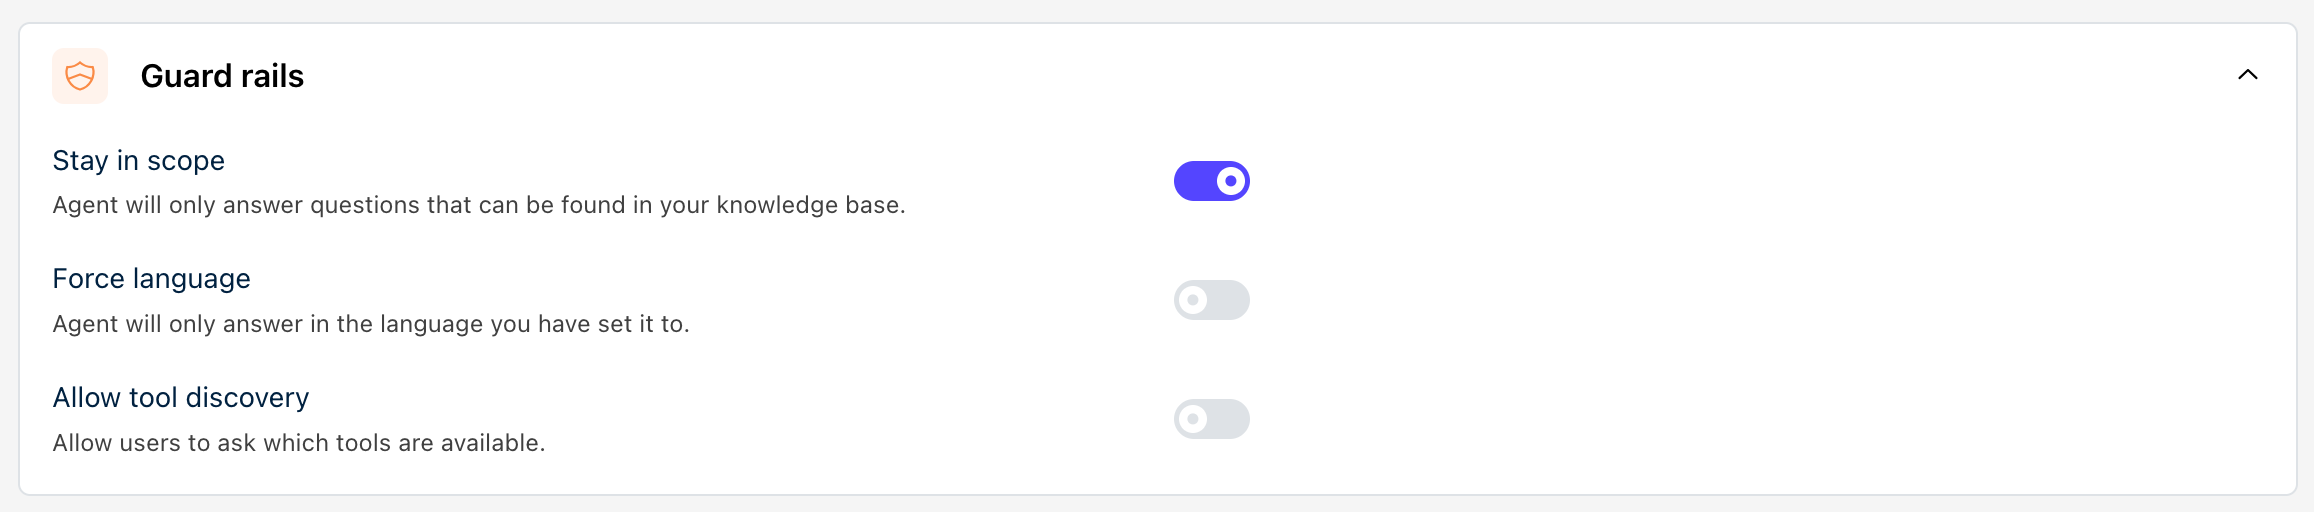Click the "which tools are available" description

[298, 443]
